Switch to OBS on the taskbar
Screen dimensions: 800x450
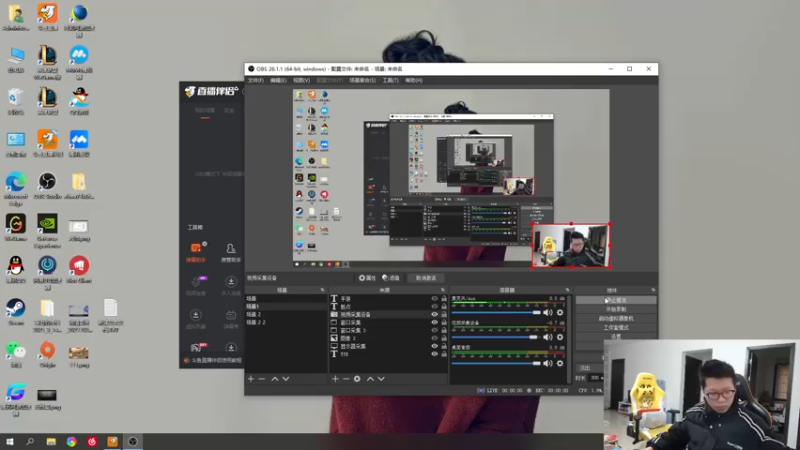[133, 441]
